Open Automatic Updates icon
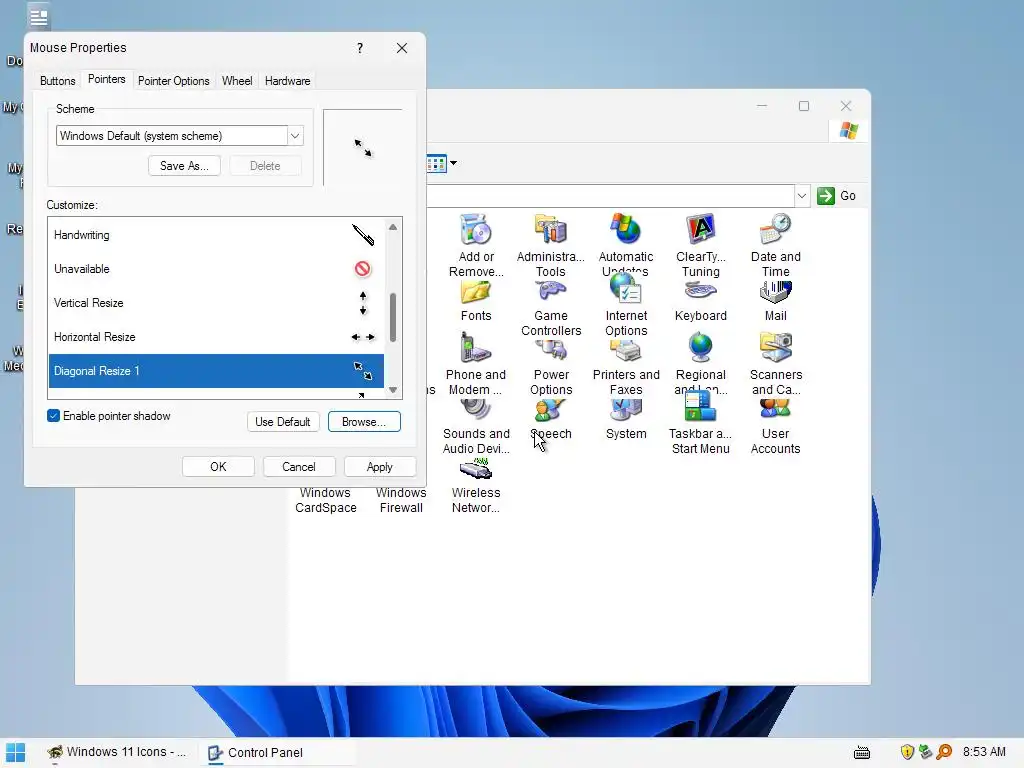Image resolution: width=1024 pixels, height=768 pixels. 626,229
